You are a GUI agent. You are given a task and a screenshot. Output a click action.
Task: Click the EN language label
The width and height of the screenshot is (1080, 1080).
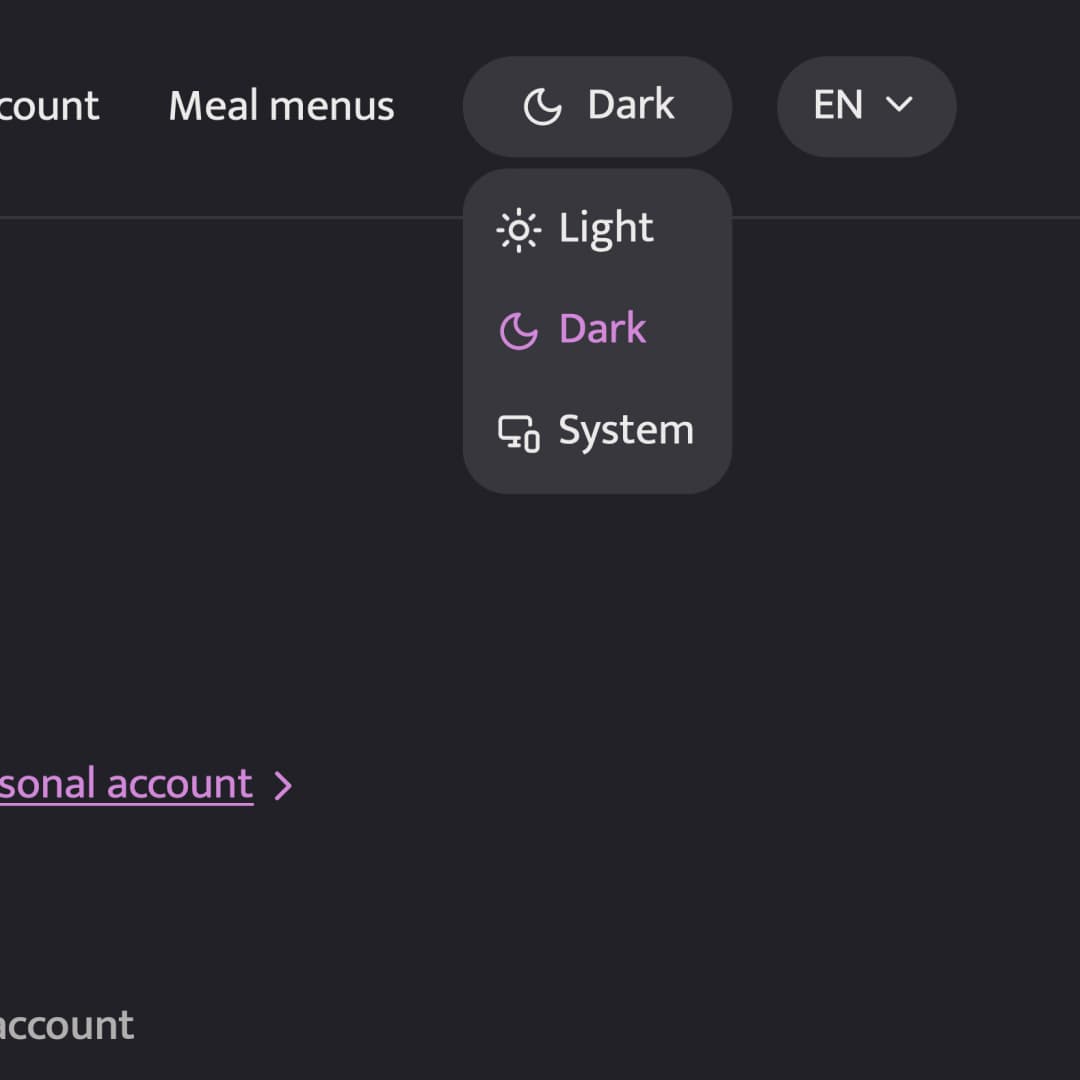[838, 105]
